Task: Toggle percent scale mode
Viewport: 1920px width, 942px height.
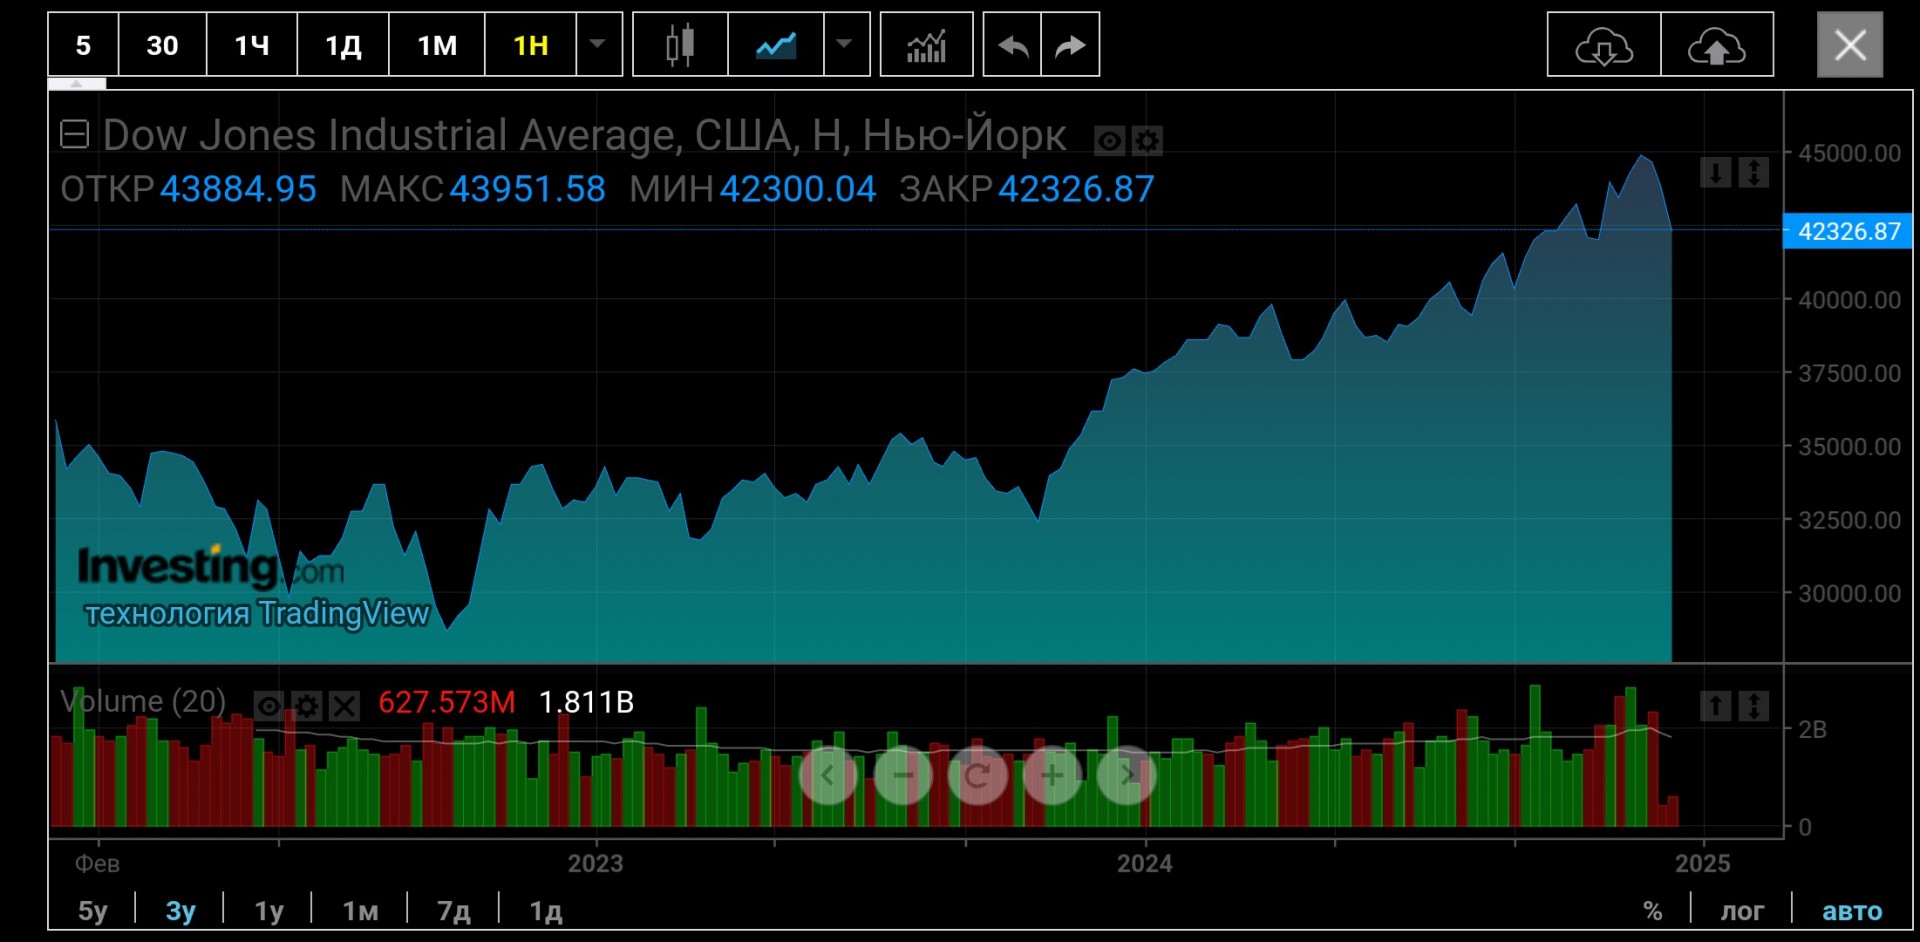Action: coord(1653,911)
